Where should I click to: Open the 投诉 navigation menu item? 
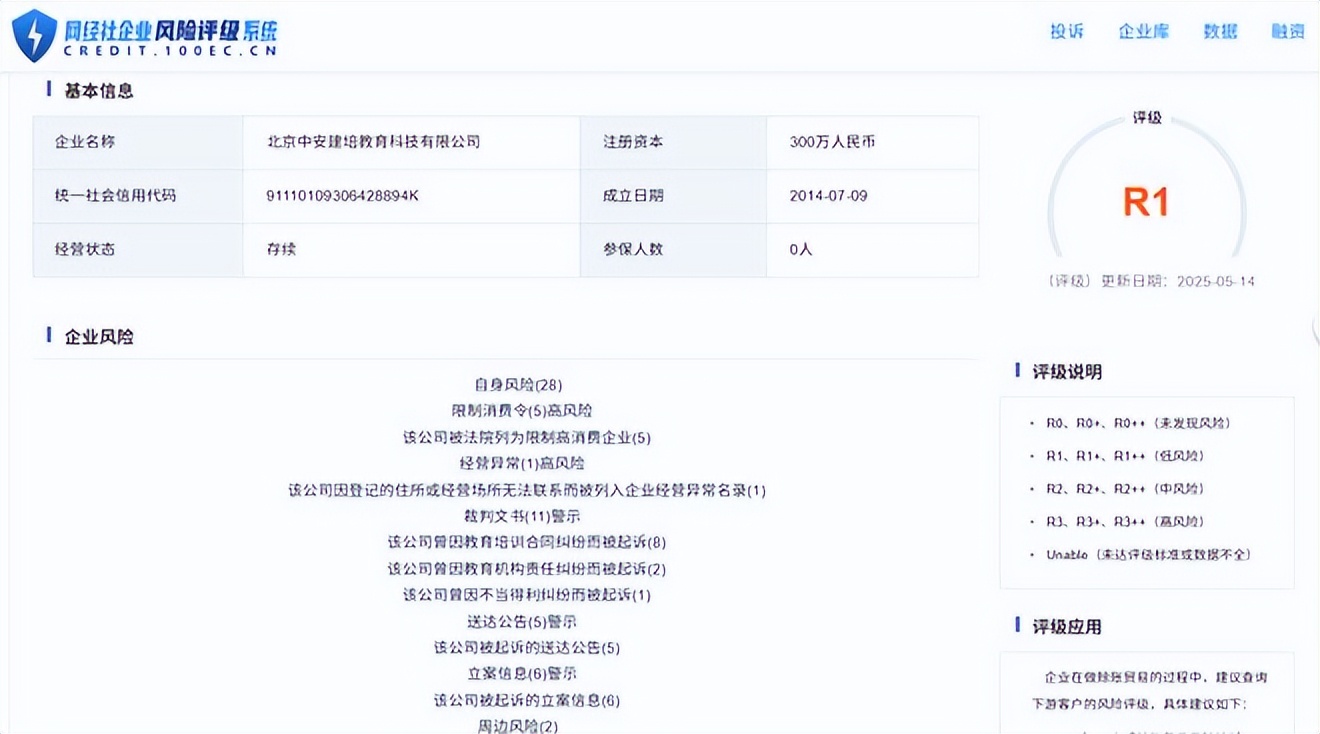click(1066, 31)
